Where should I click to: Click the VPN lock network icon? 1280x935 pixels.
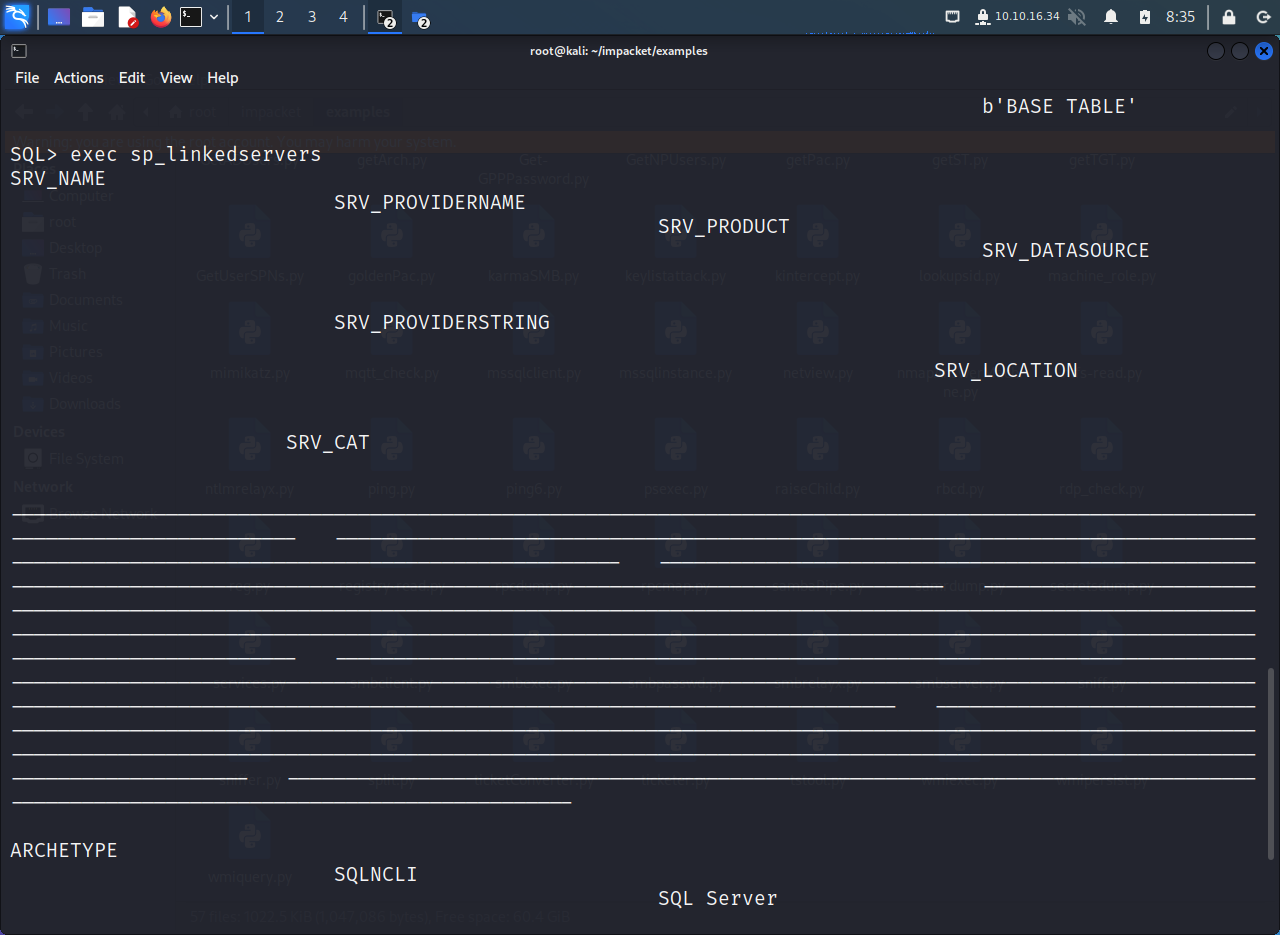pyautogui.click(x=982, y=17)
